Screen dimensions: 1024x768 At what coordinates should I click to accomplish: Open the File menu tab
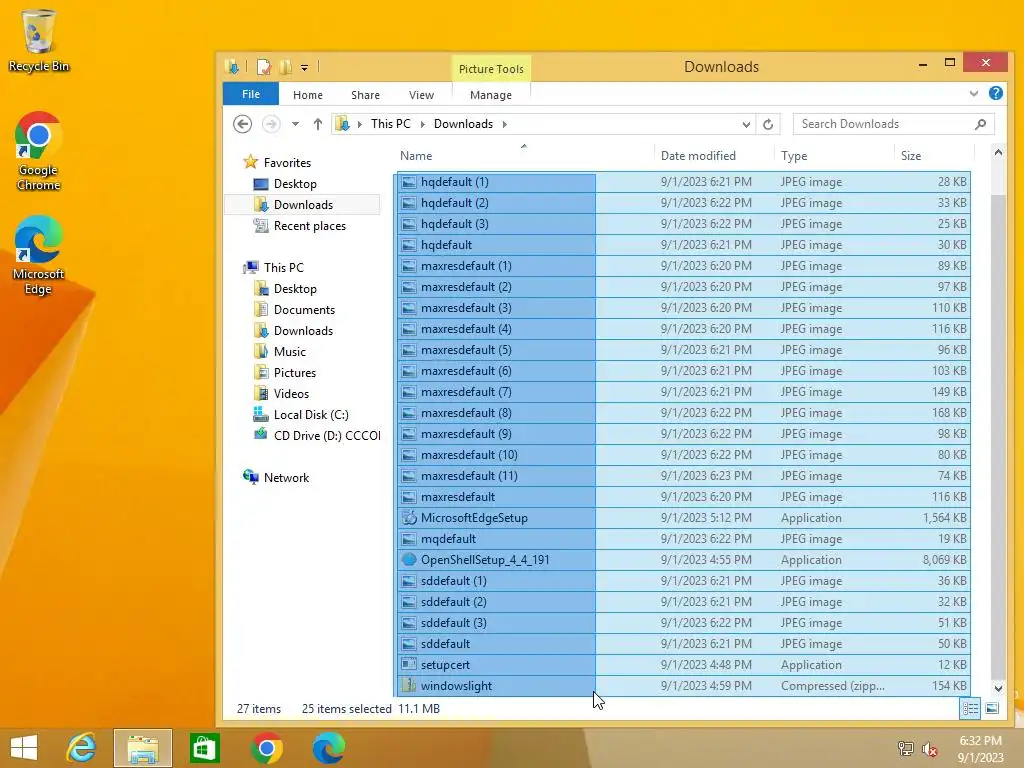coord(251,94)
